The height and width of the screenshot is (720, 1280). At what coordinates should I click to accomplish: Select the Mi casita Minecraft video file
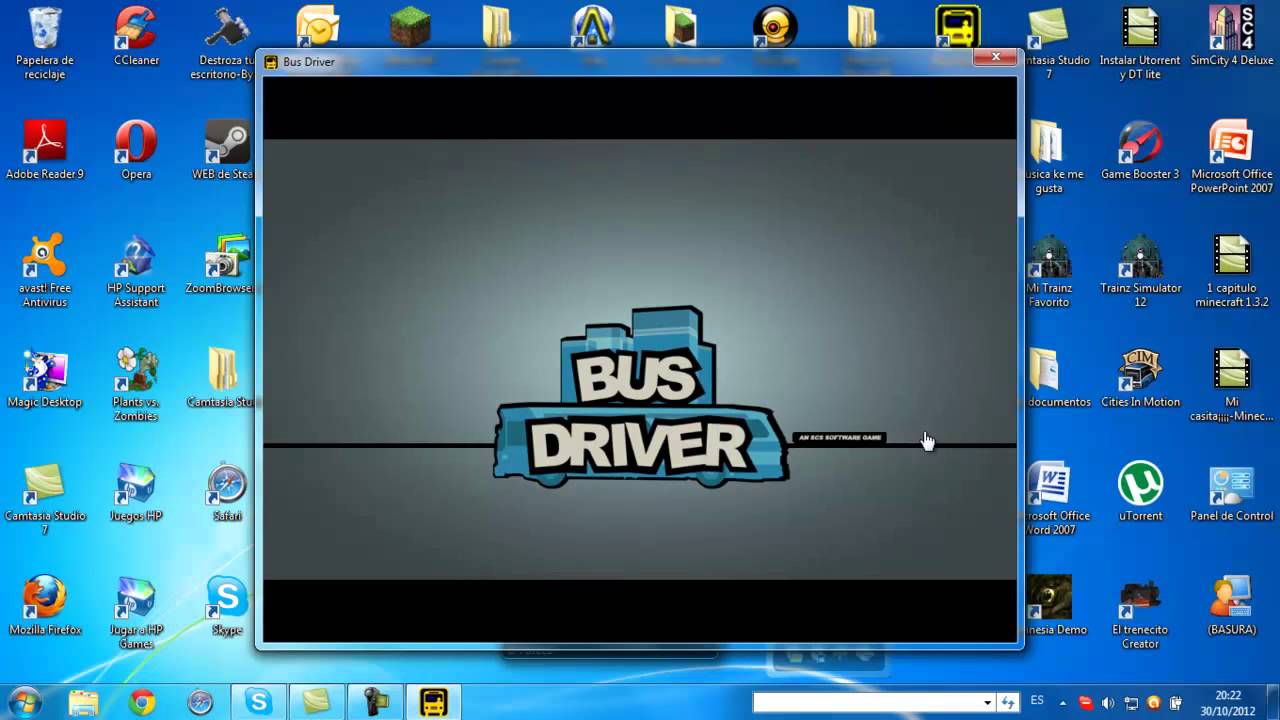click(1232, 384)
